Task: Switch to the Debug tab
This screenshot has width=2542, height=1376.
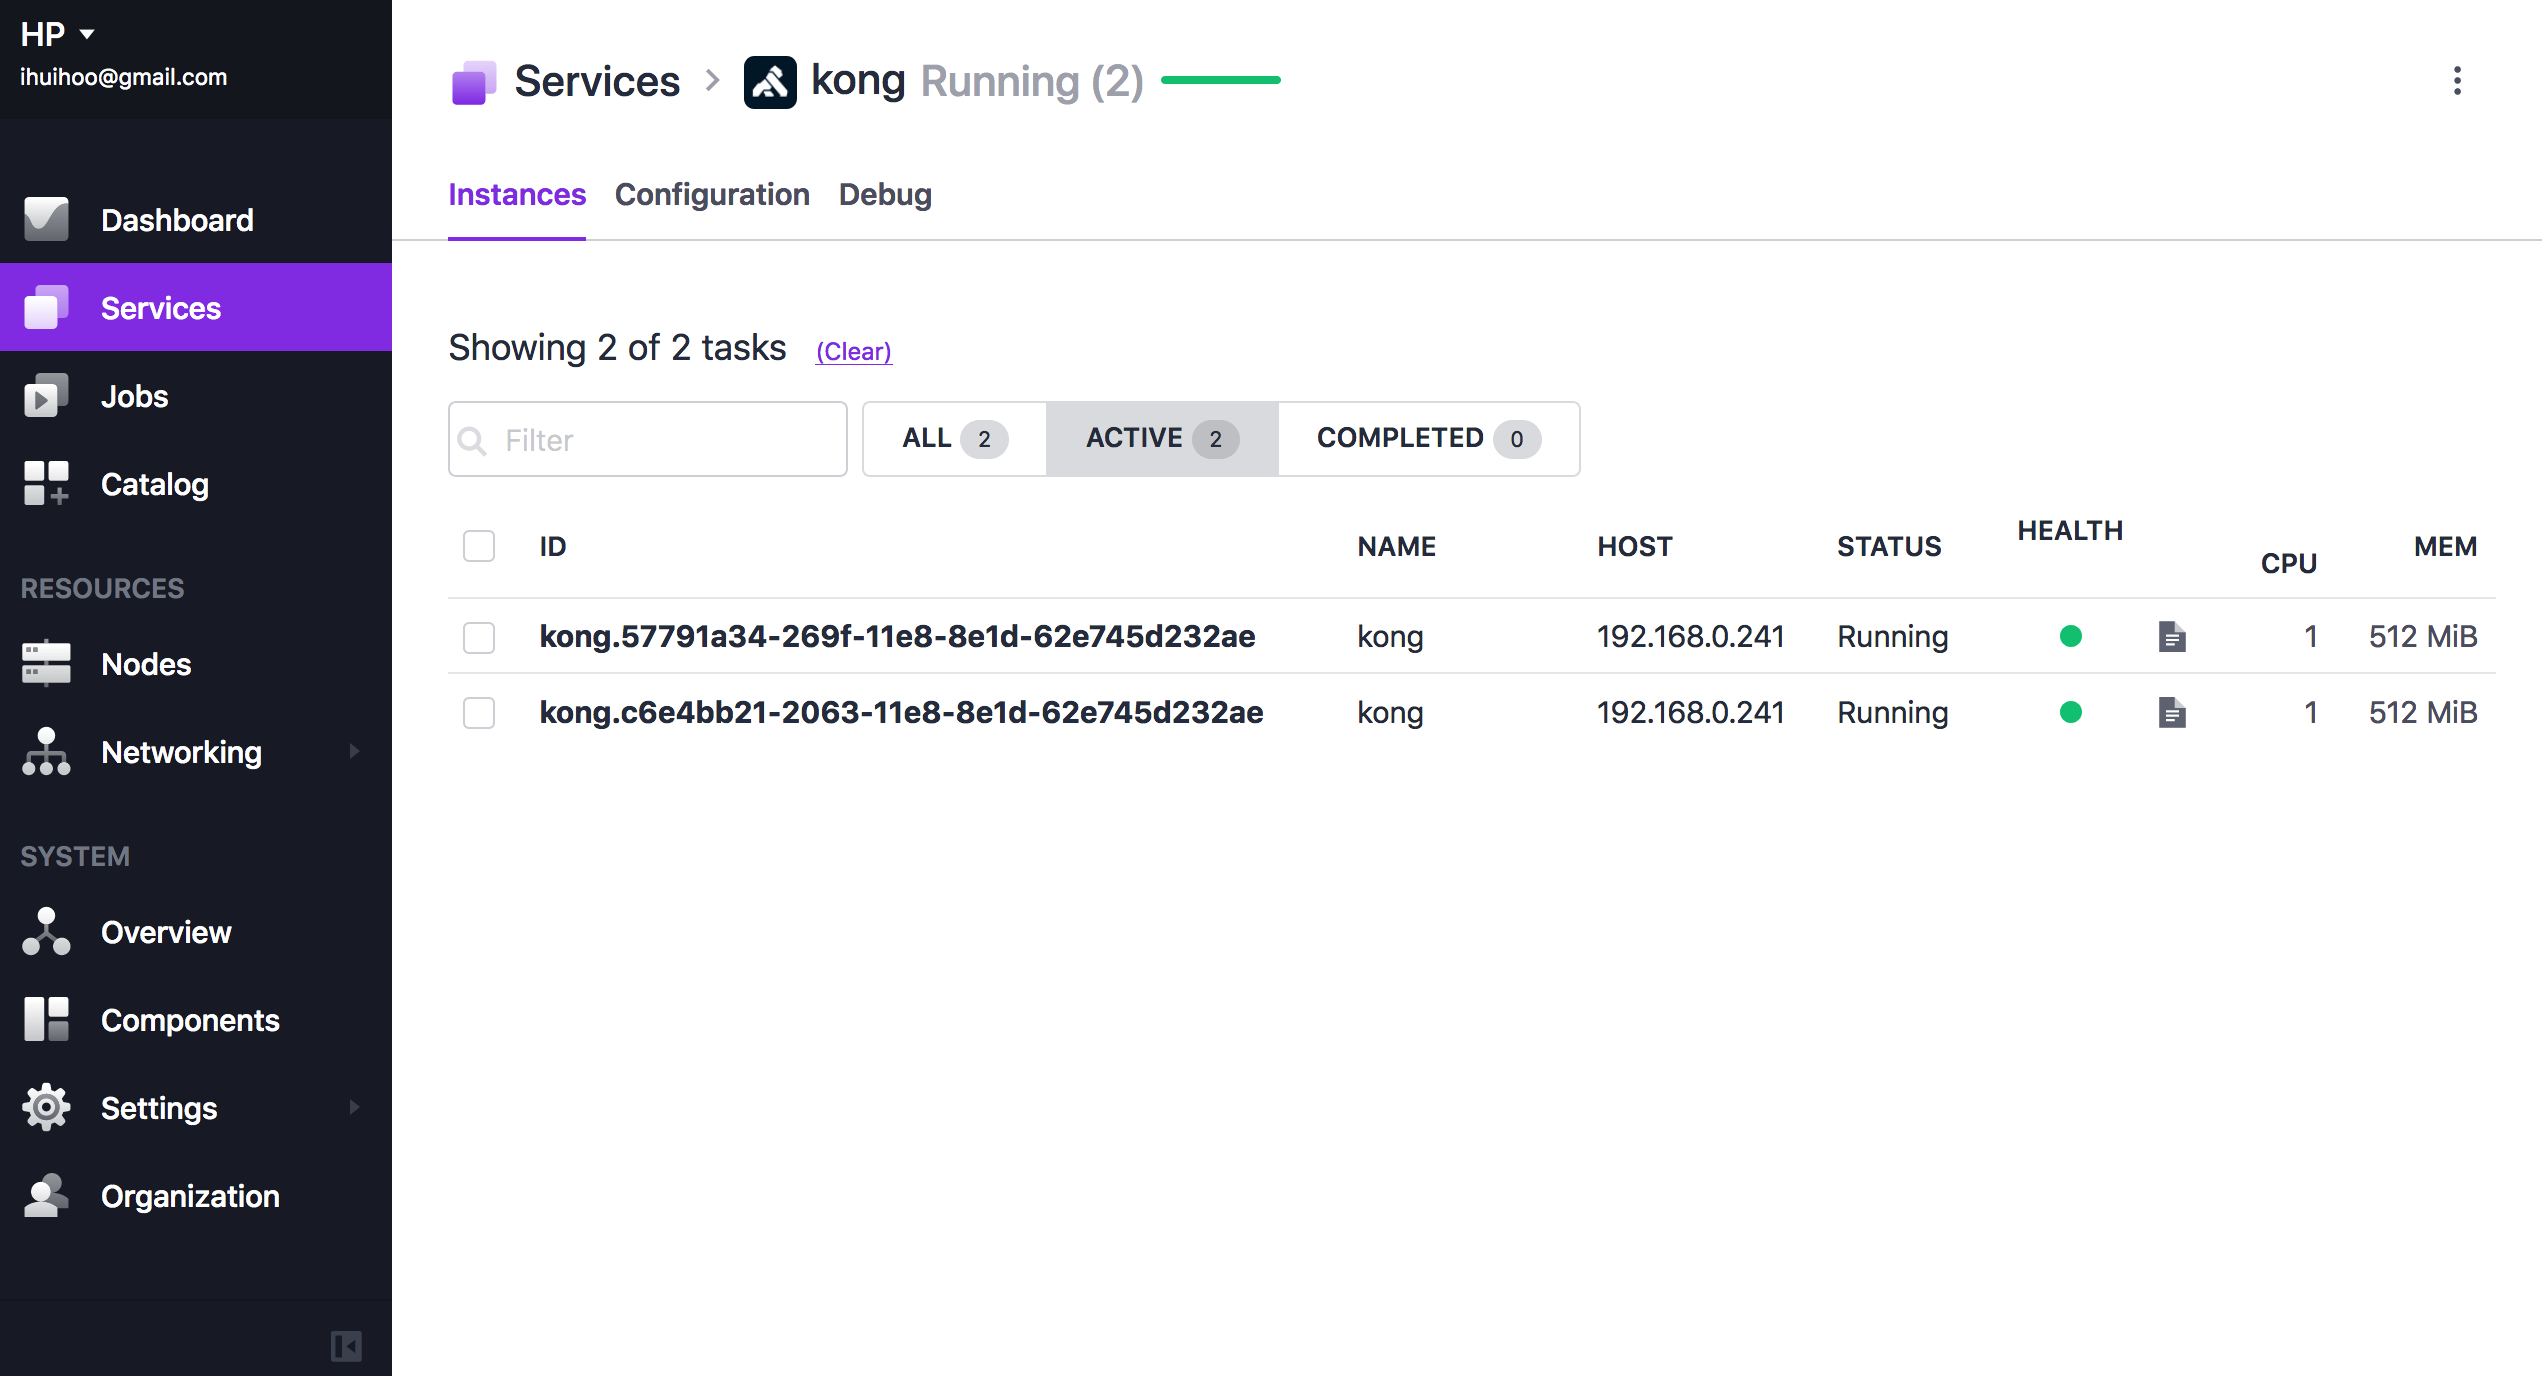Action: pos(885,194)
